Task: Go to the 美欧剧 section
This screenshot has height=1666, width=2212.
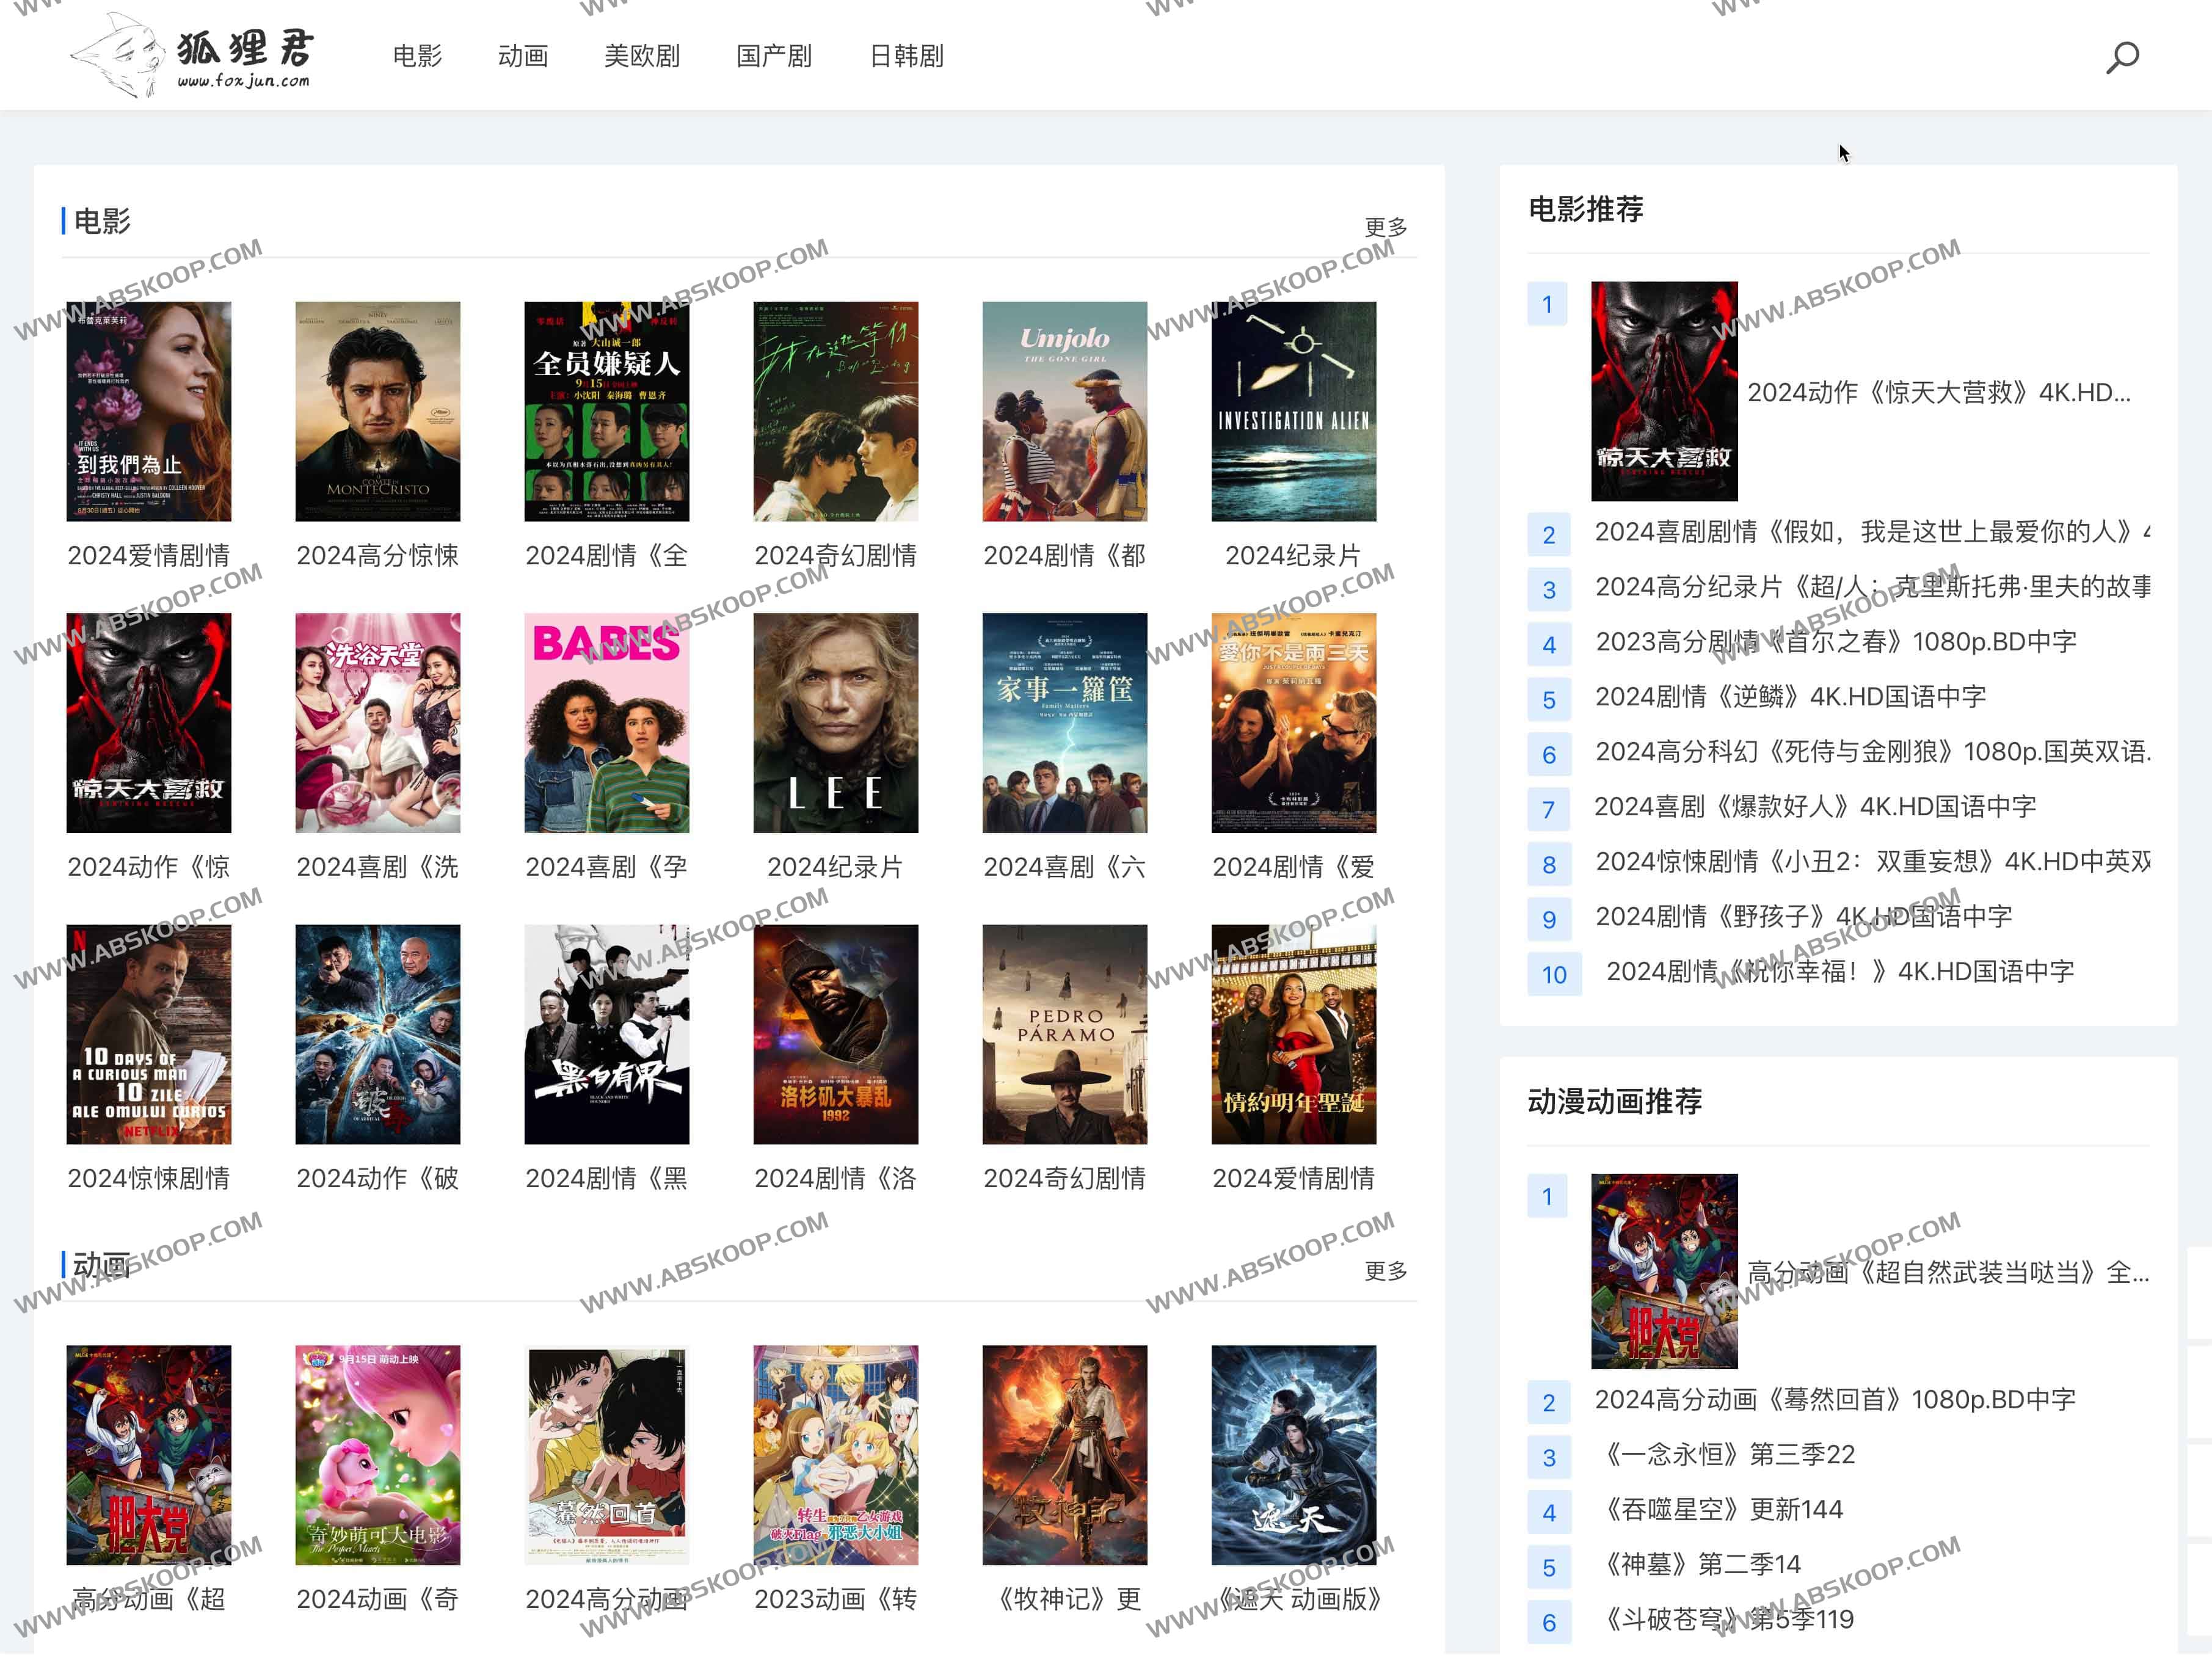Action: (641, 56)
